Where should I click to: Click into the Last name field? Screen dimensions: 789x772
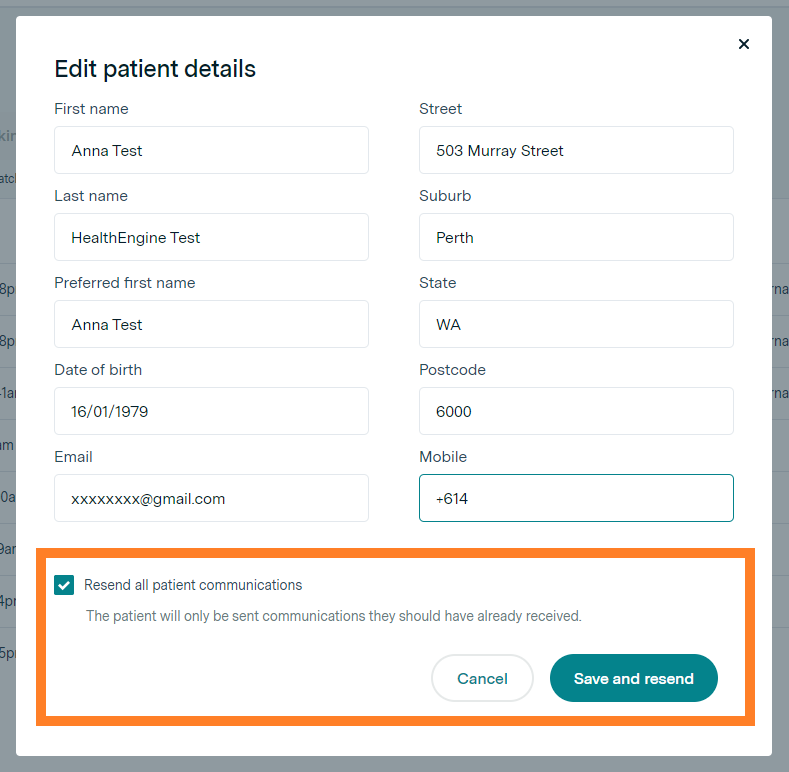211,237
